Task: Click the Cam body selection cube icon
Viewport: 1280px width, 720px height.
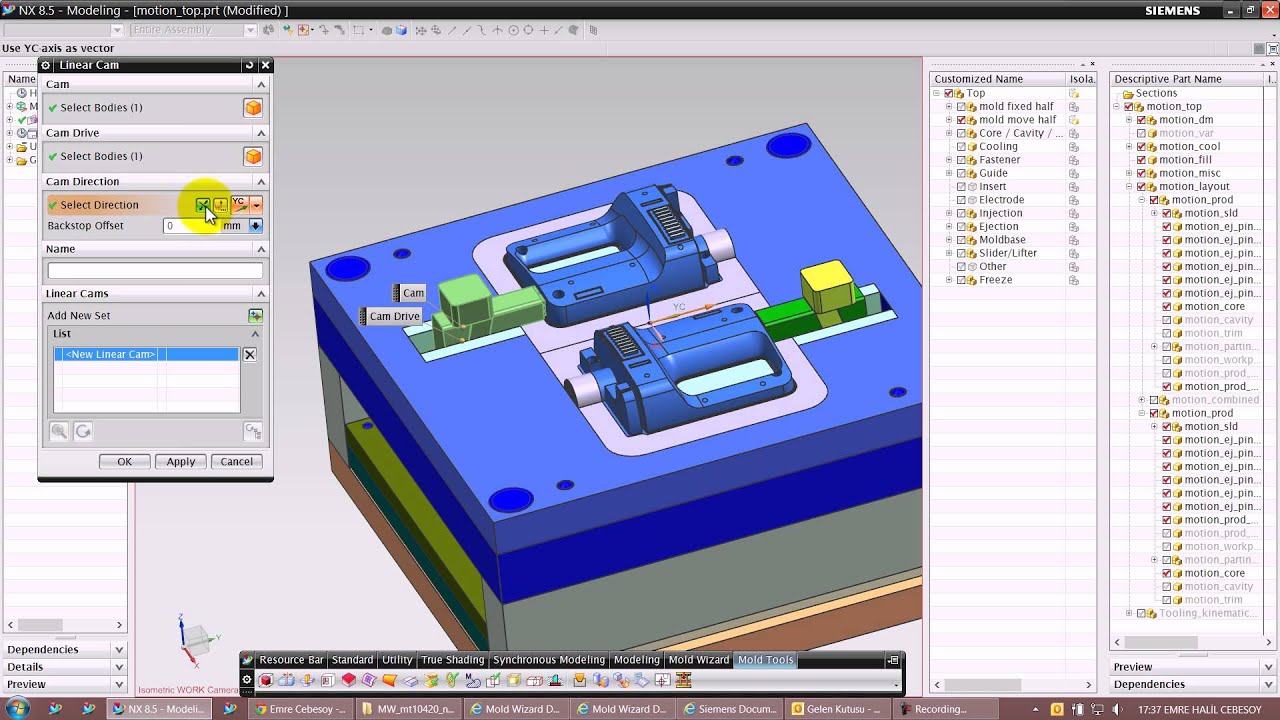Action: coord(253,108)
